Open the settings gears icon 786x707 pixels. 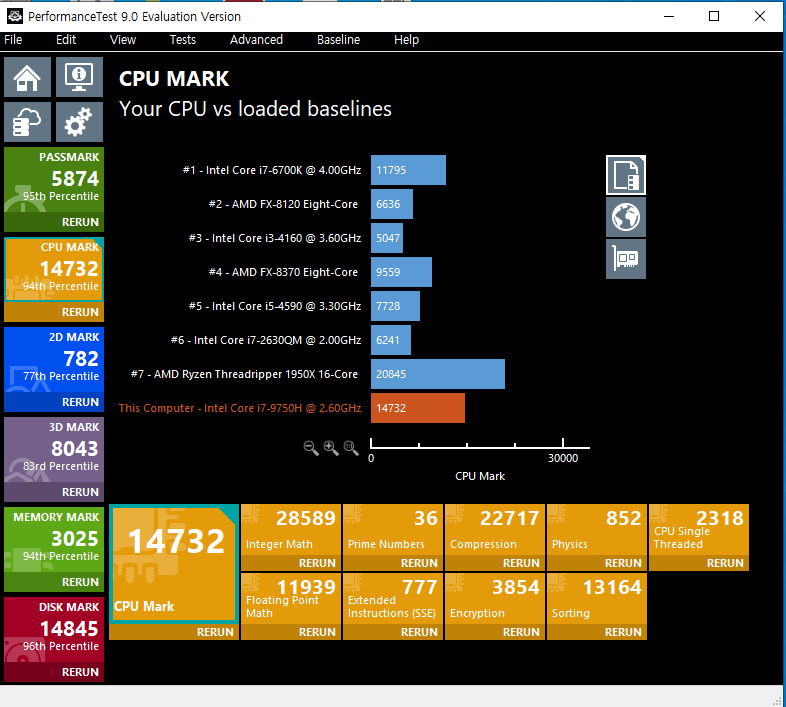[79, 122]
